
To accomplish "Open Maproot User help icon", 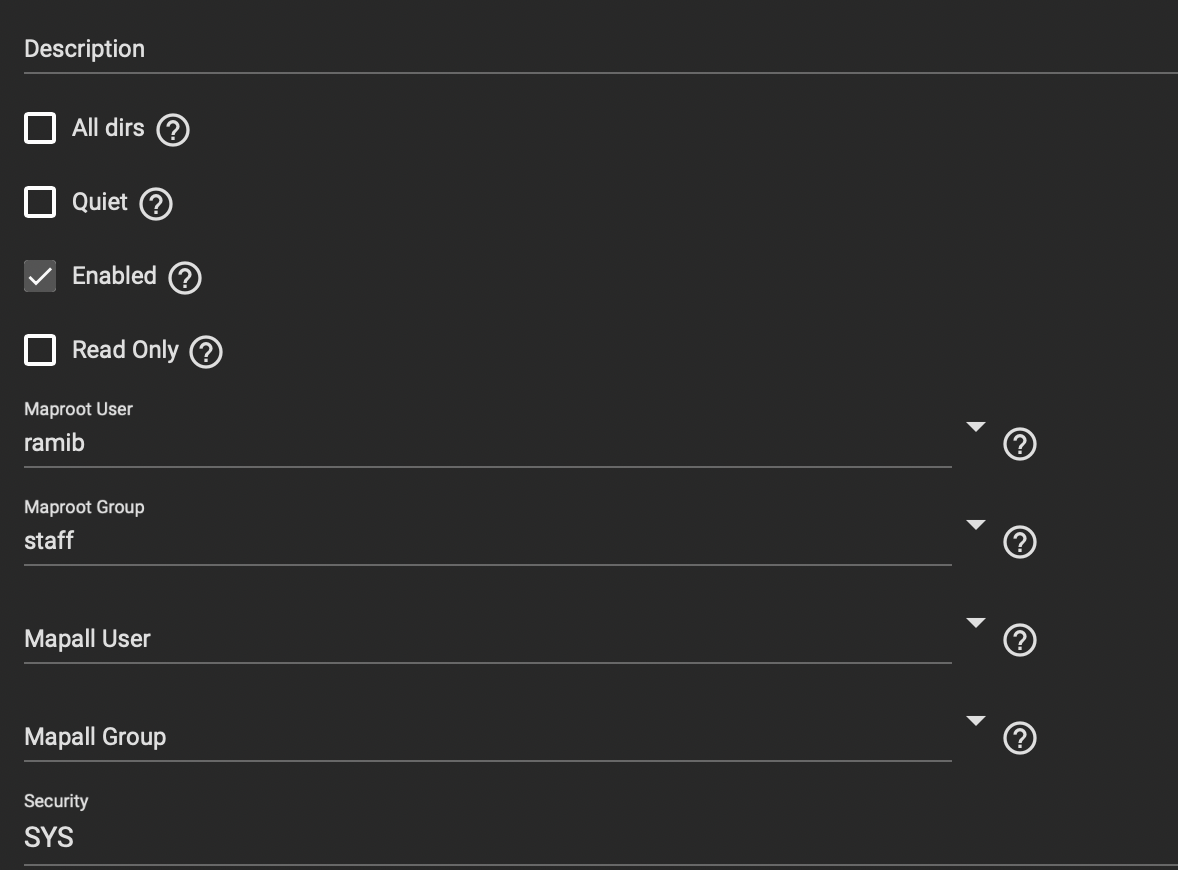I will (x=1019, y=444).
